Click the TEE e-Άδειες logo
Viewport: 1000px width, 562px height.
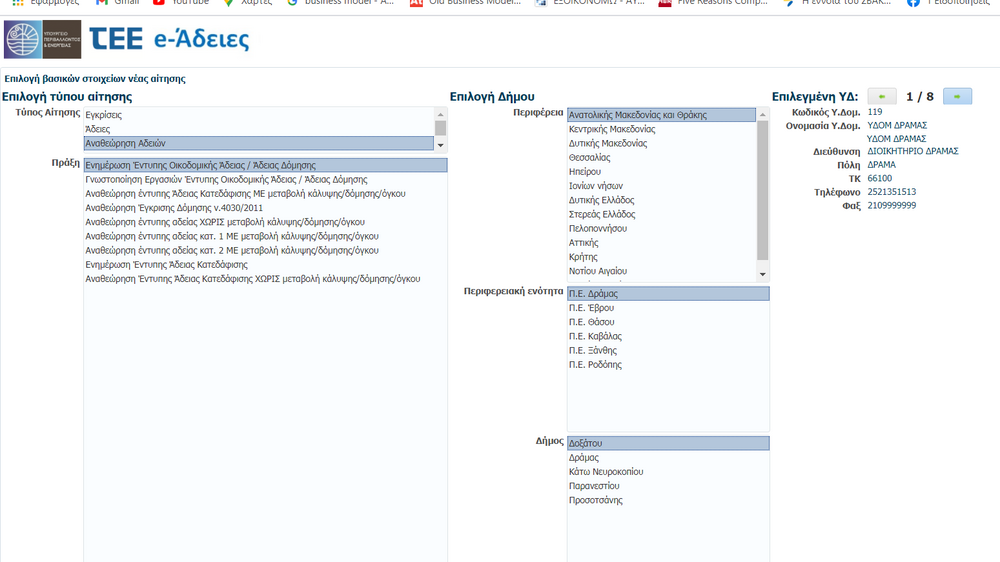pyautogui.click(x=169, y=40)
